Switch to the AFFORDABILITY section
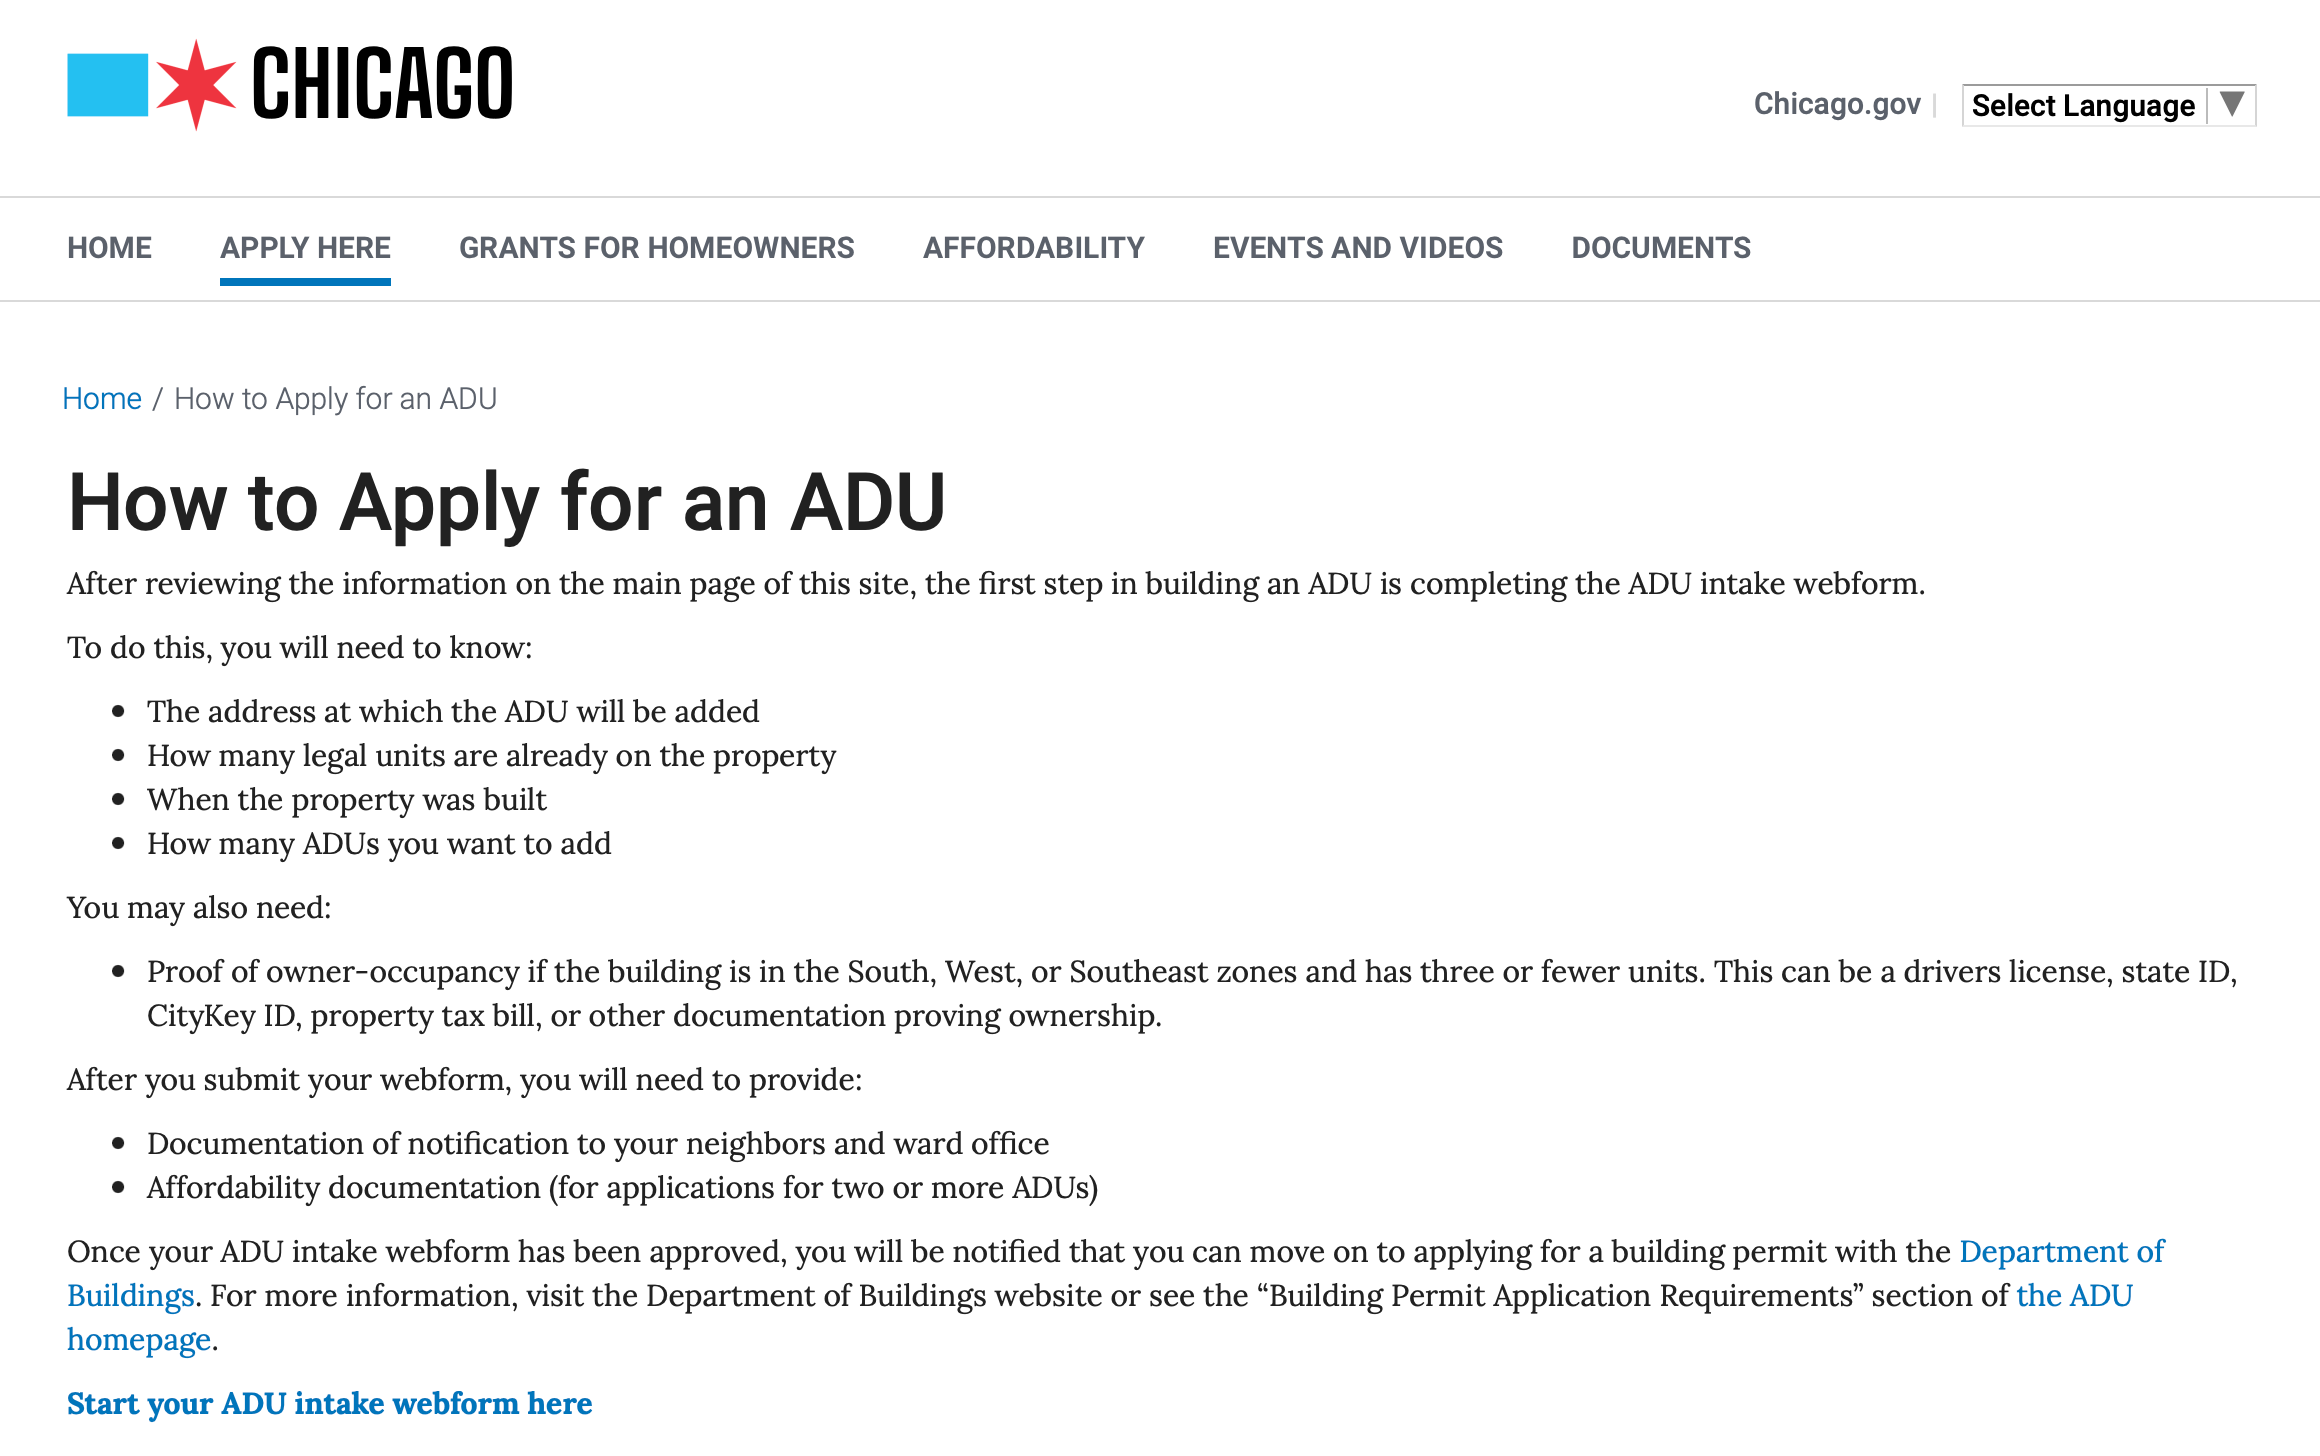 1033,248
